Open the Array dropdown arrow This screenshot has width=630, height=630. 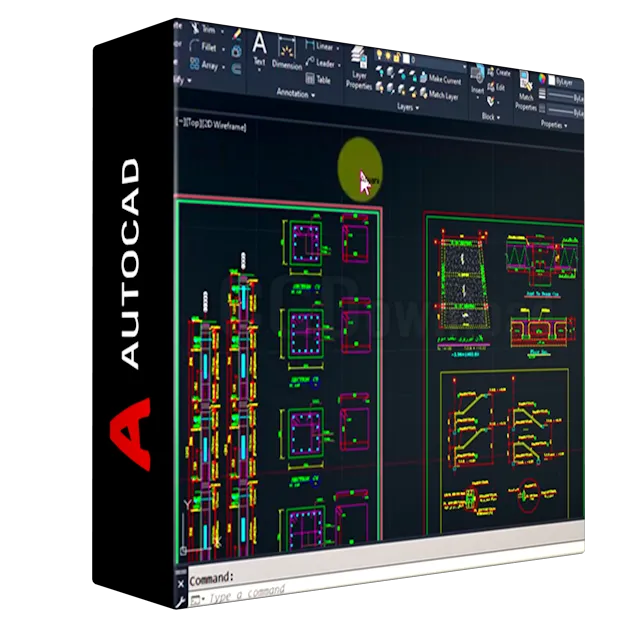coord(223,67)
